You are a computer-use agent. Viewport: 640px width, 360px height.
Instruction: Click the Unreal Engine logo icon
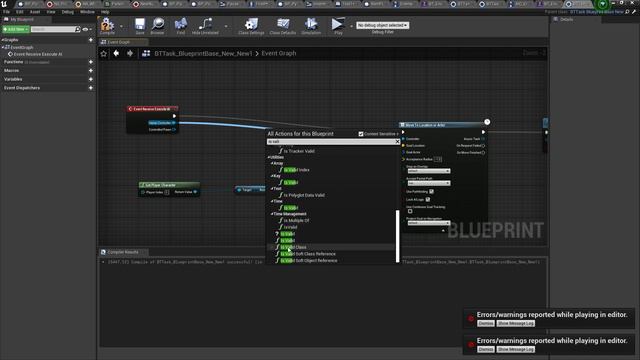click(4, 4)
